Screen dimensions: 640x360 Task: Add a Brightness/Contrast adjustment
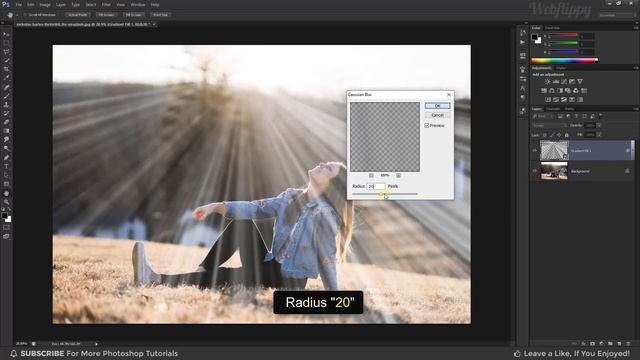point(548,82)
